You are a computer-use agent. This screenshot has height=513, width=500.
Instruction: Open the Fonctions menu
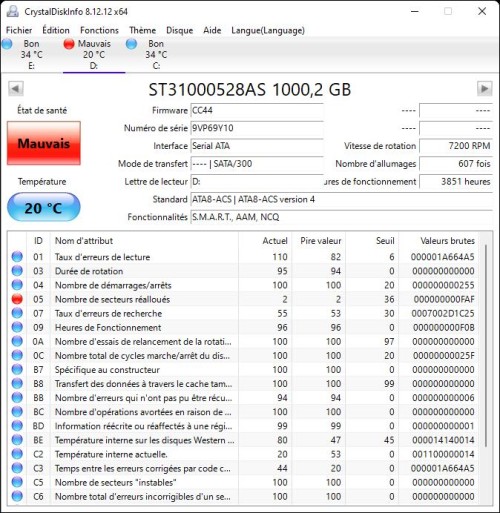click(x=99, y=30)
